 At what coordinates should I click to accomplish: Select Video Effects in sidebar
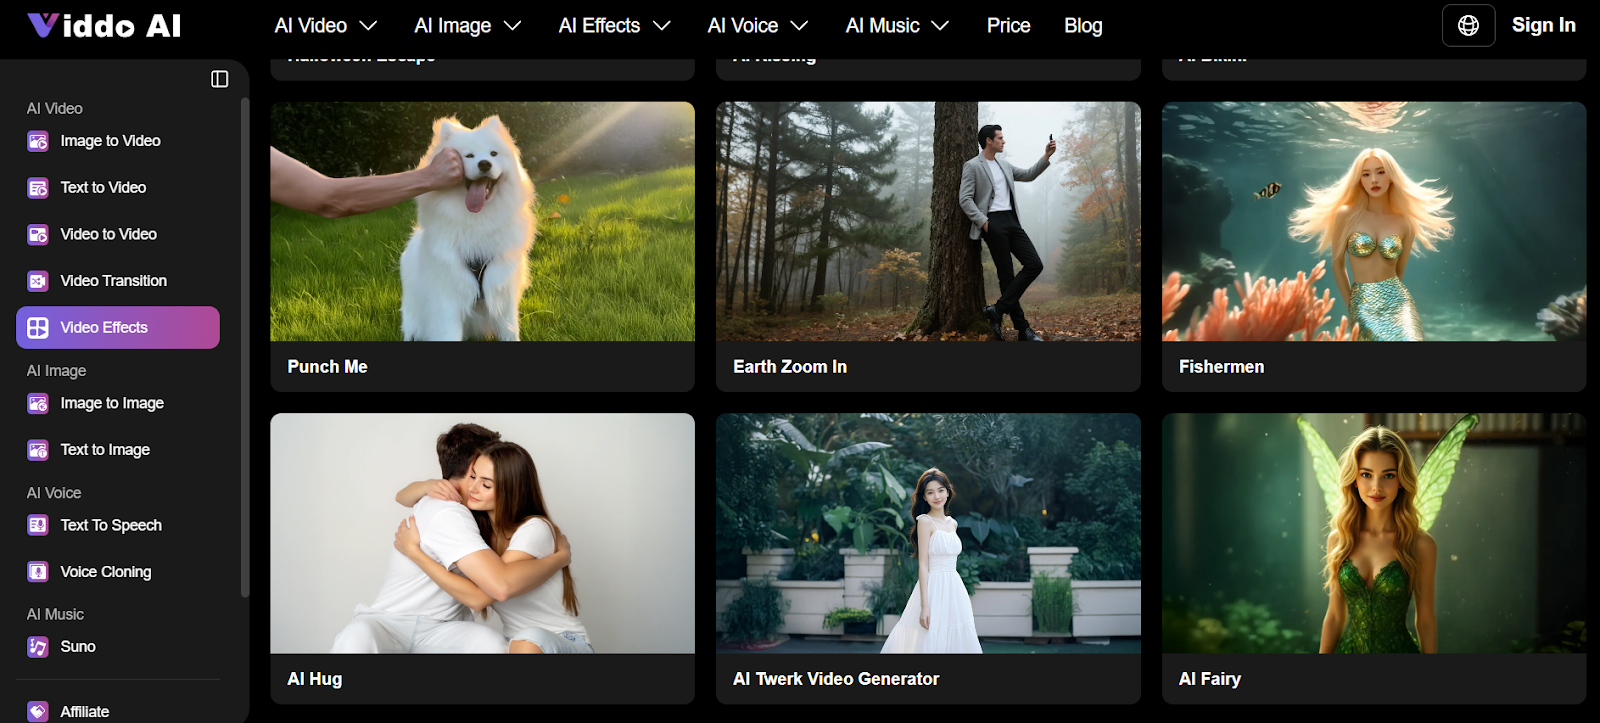(x=118, y=328)
